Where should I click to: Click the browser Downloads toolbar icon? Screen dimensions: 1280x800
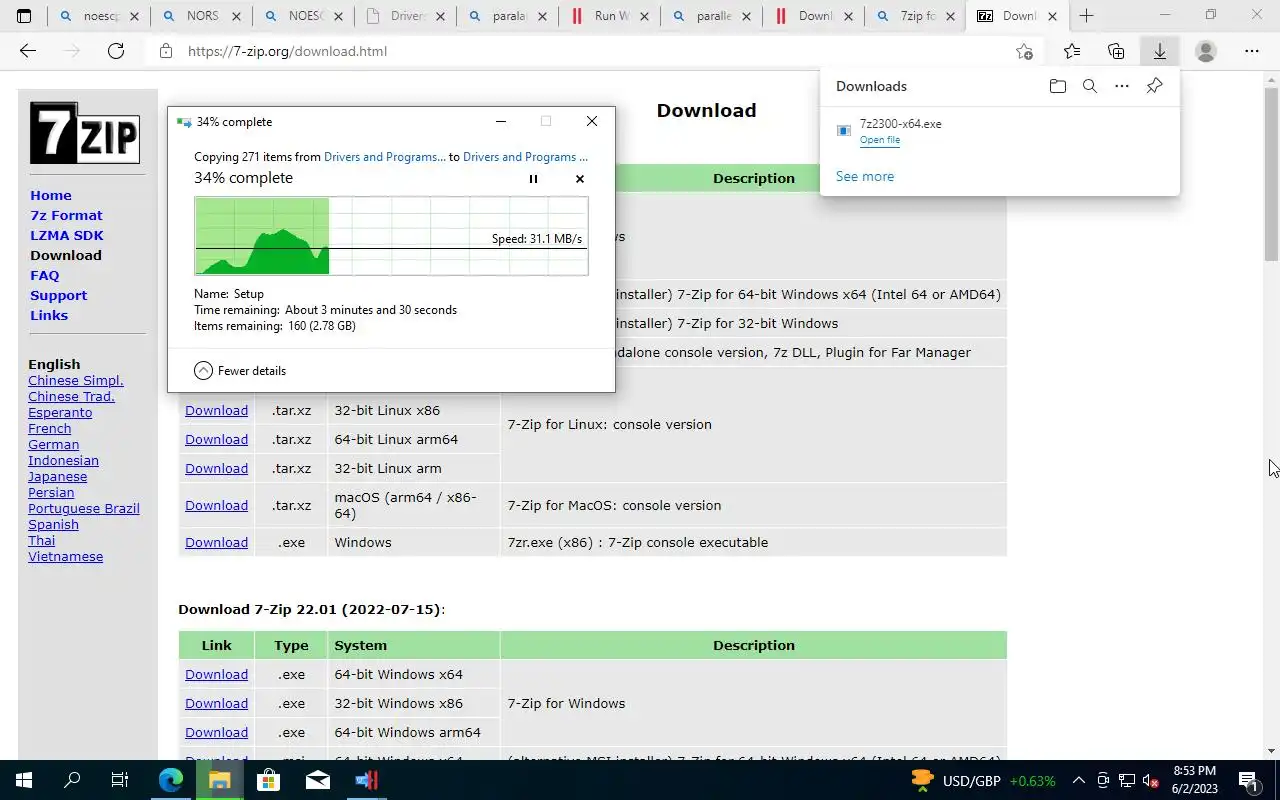pyautogui.click(x=1160, y=51)
